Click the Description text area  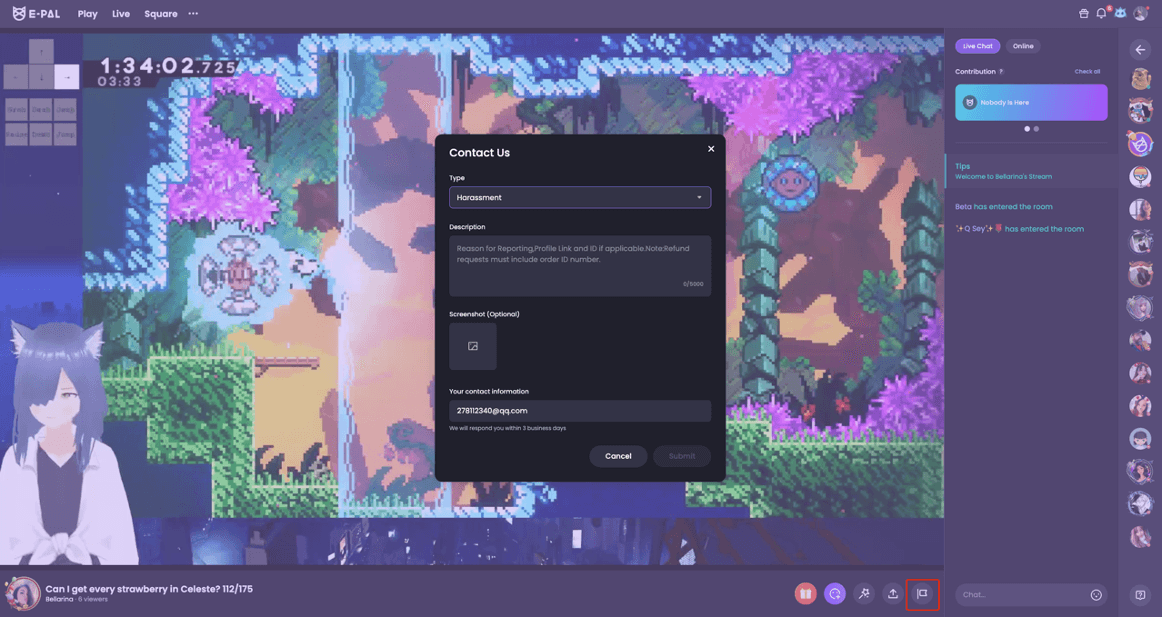click(x=580, y=265)
